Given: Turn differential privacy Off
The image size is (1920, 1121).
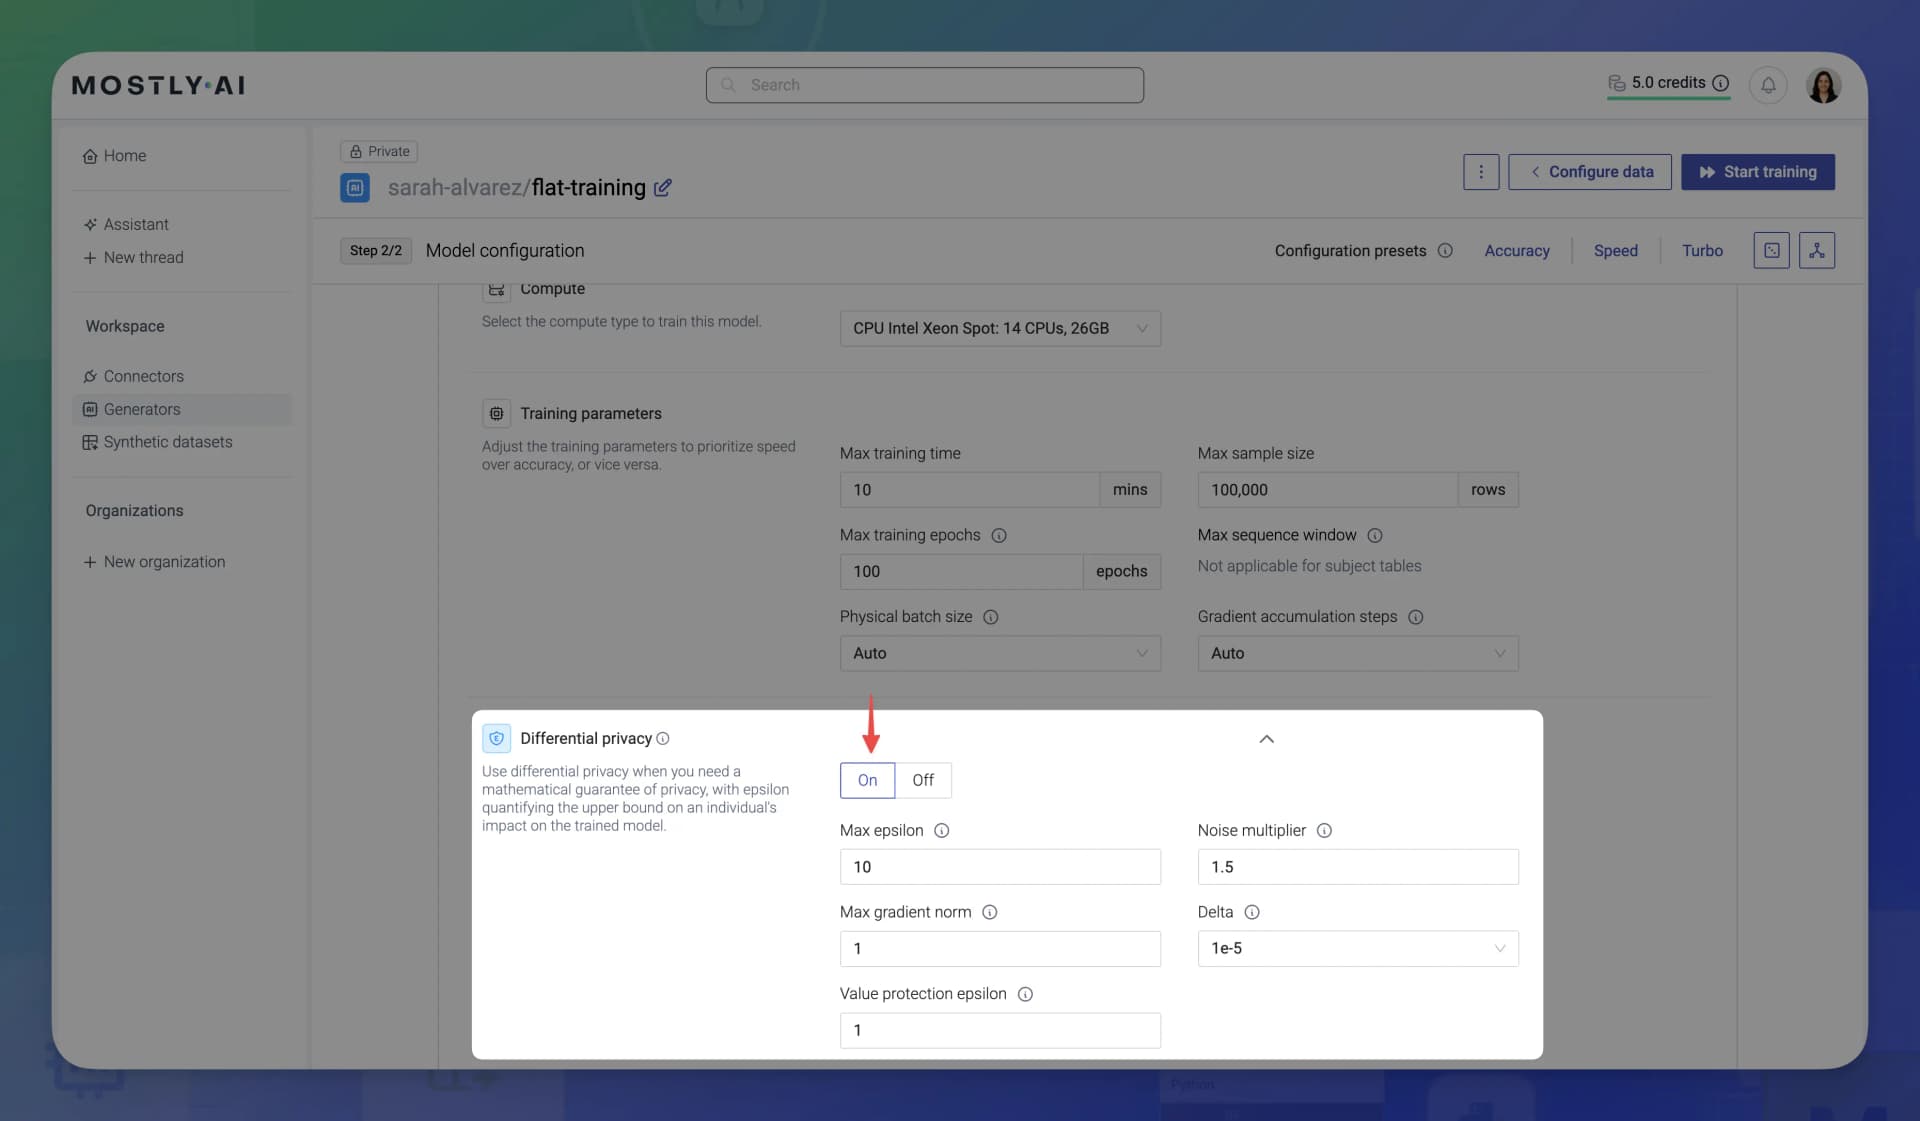Looking at the screenshot, I should pyautogui.click(x=922, y=780).
